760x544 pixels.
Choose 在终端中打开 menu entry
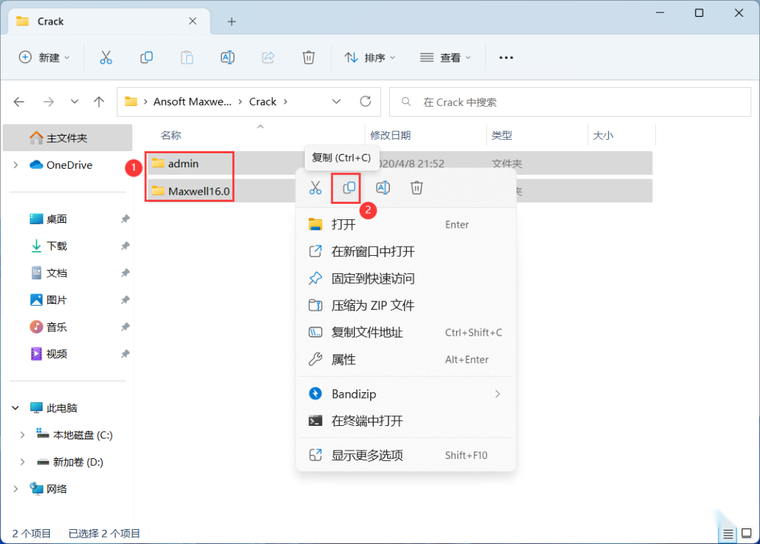click(406, 421)
